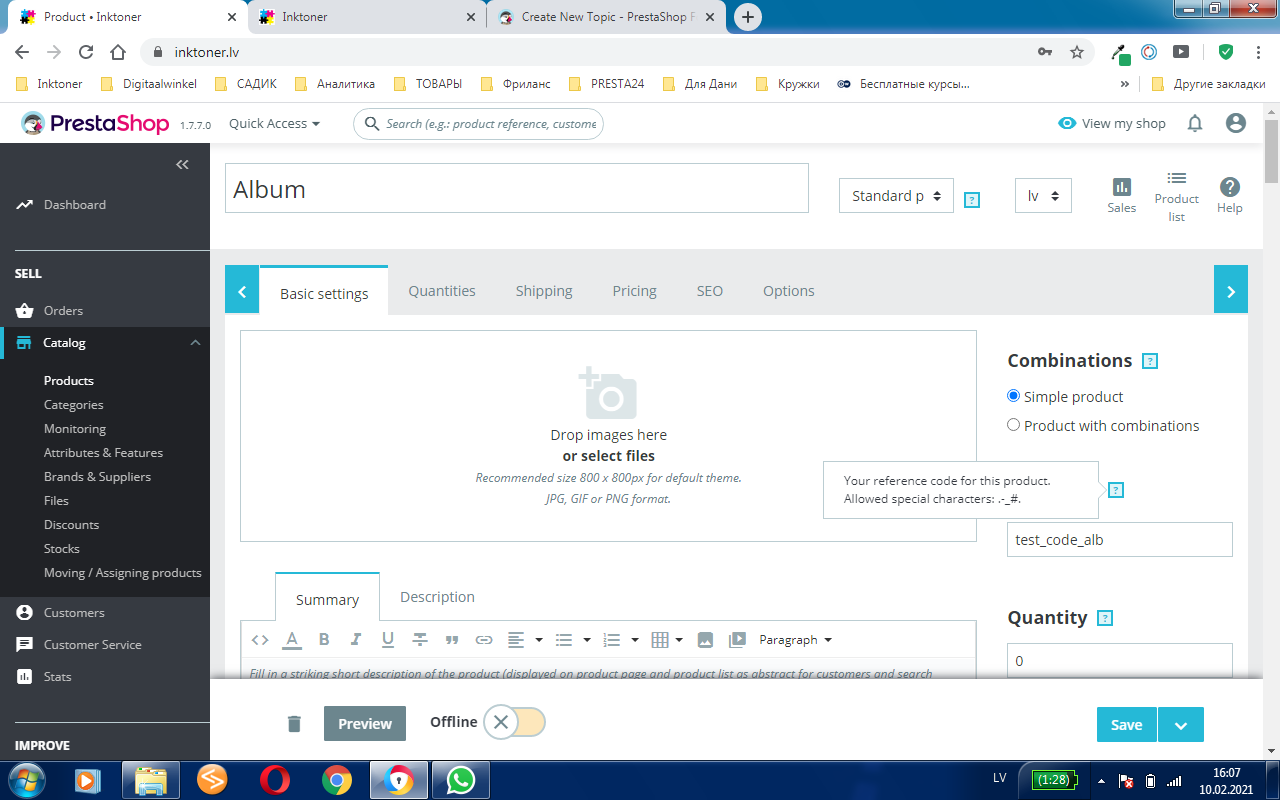Image resolution: width=1280 pixels, height=800 pixels.
Task: Bookmark this page with the star
Action: [x=1077, y=52]
